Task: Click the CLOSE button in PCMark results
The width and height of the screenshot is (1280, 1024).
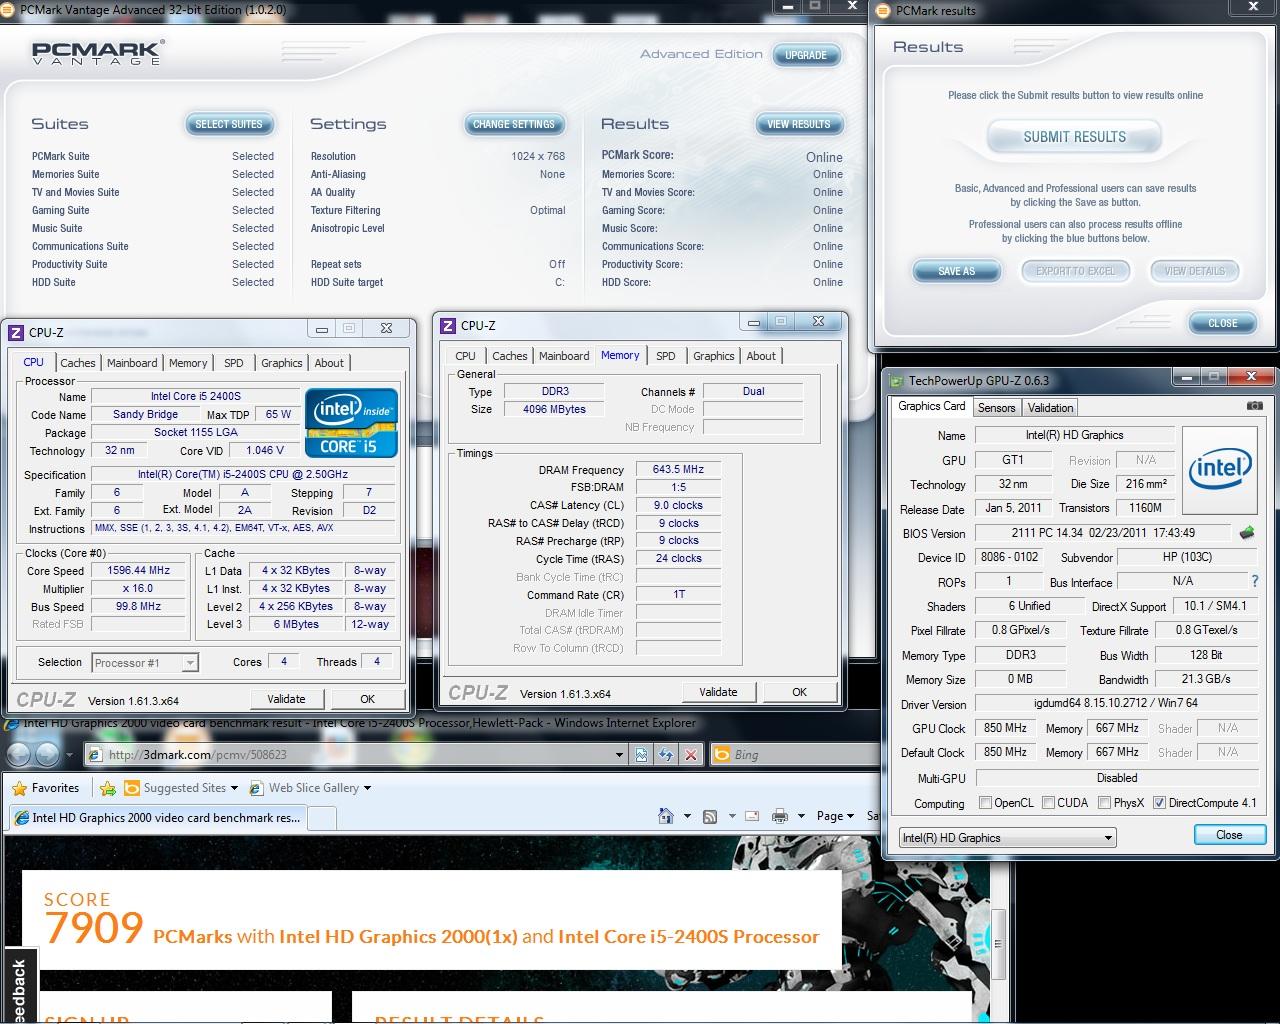Action: point(1222,323)
